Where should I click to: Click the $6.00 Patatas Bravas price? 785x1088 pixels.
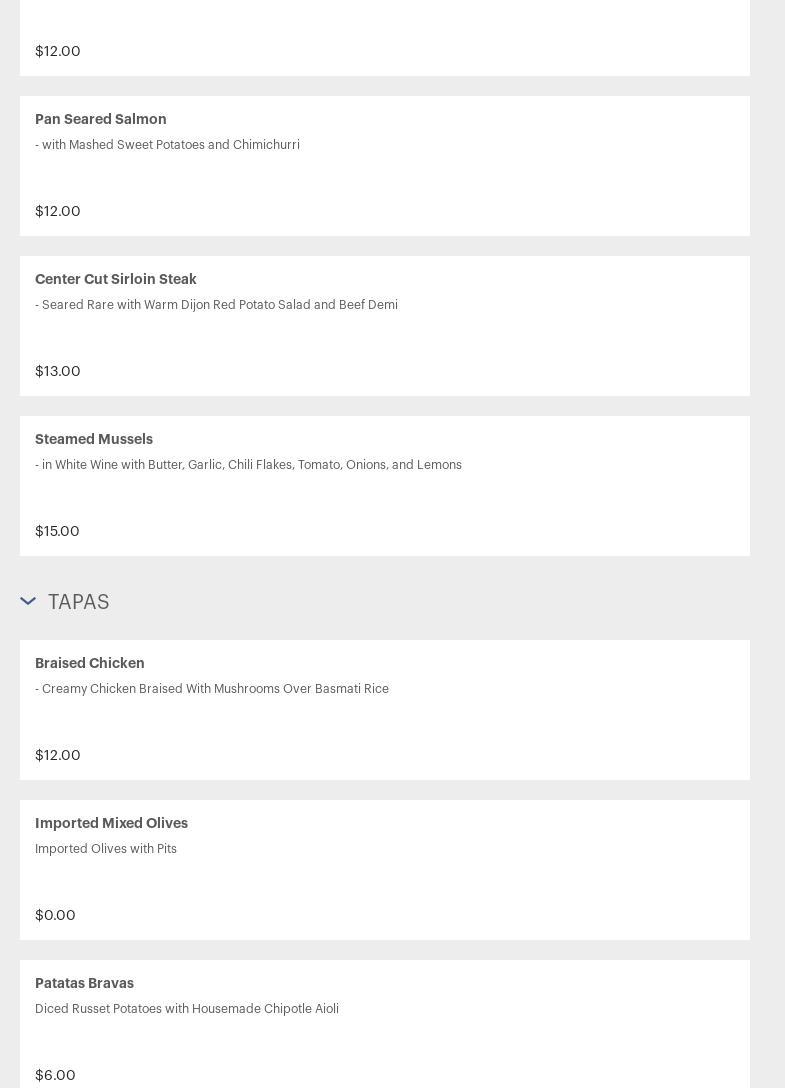55,1075
